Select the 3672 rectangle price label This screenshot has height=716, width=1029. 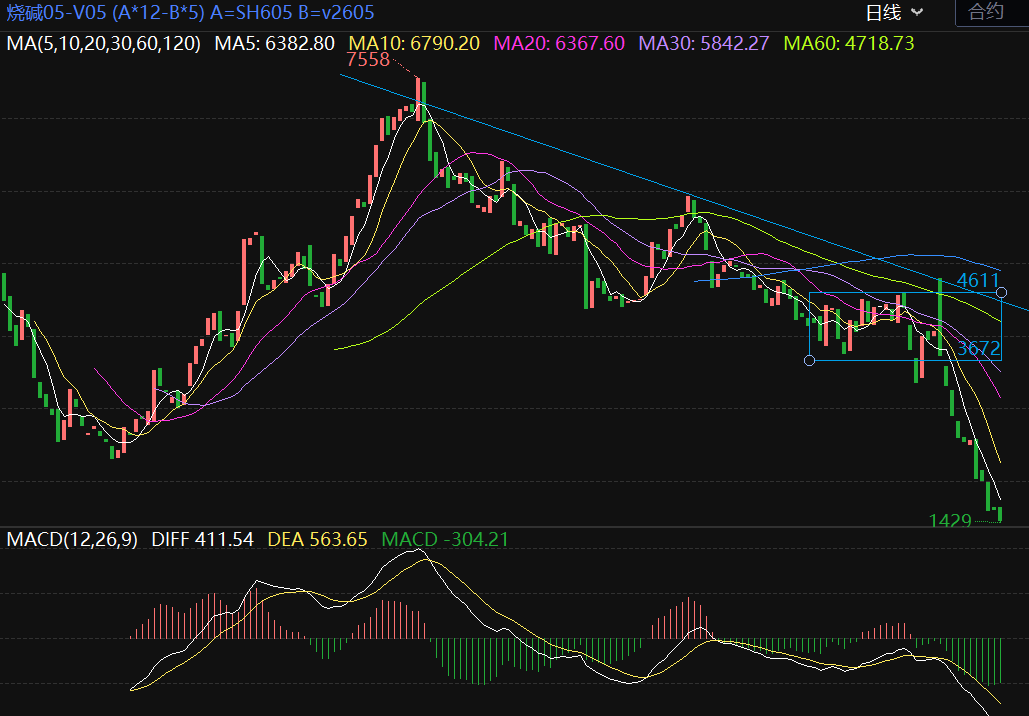click(978, 349)
